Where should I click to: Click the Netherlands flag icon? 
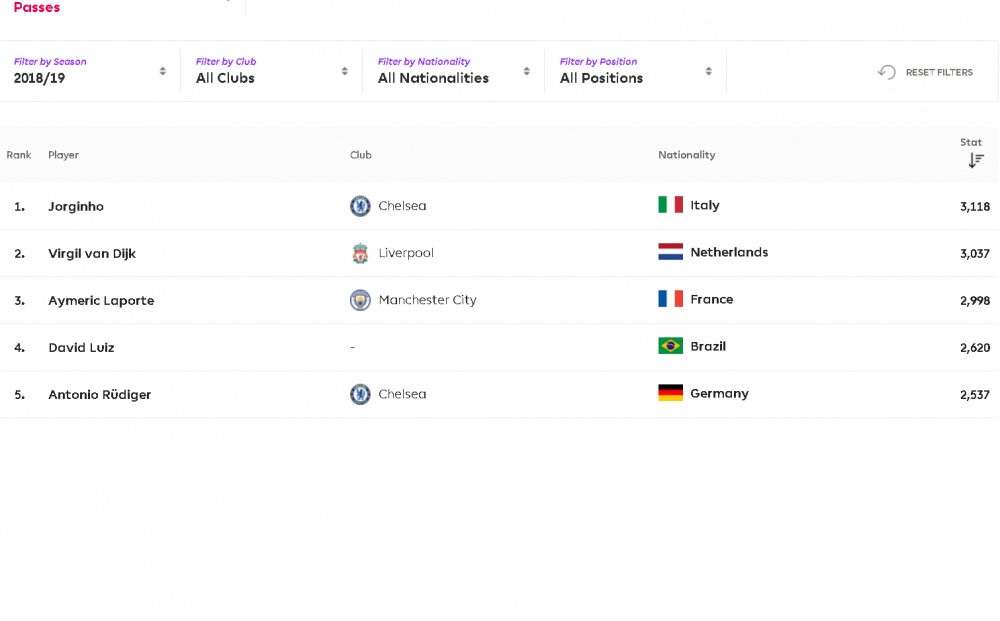point(670,252)
